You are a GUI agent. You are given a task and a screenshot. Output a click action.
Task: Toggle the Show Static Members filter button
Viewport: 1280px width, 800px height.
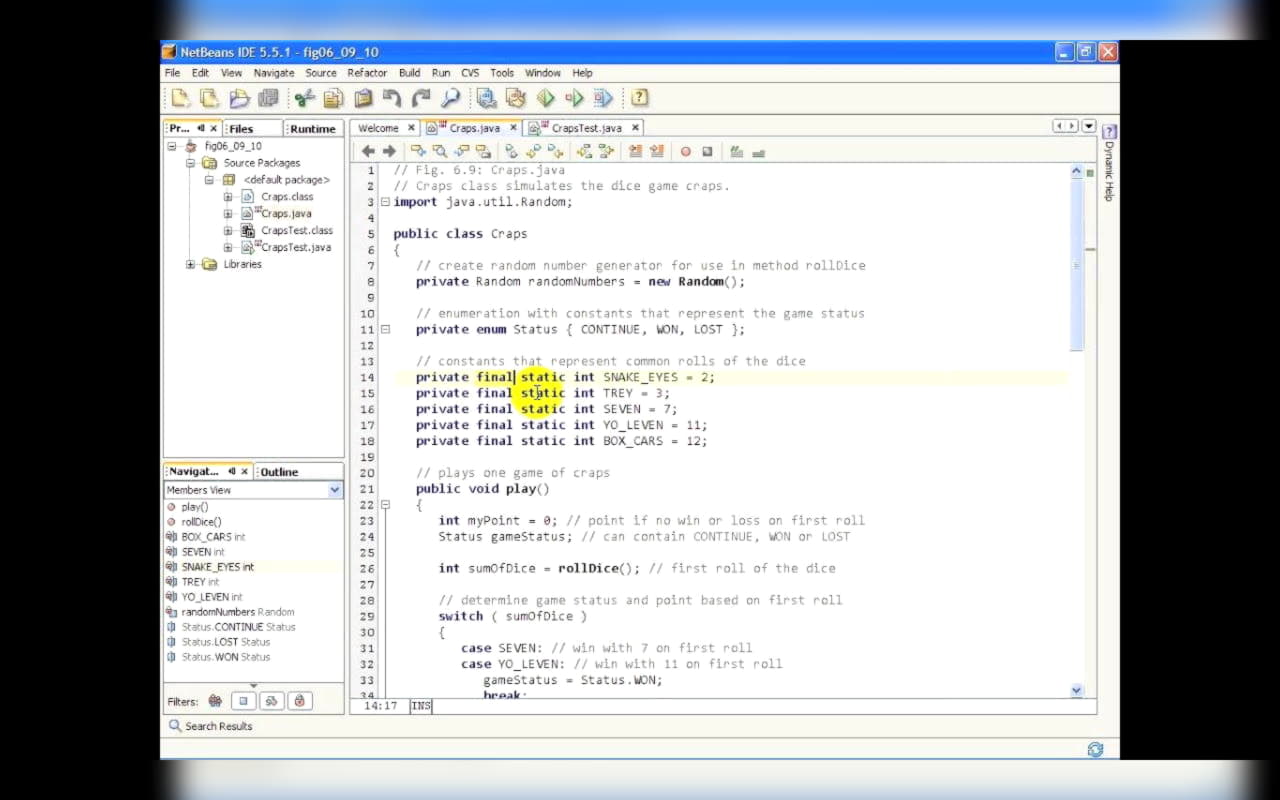[272, 701]
